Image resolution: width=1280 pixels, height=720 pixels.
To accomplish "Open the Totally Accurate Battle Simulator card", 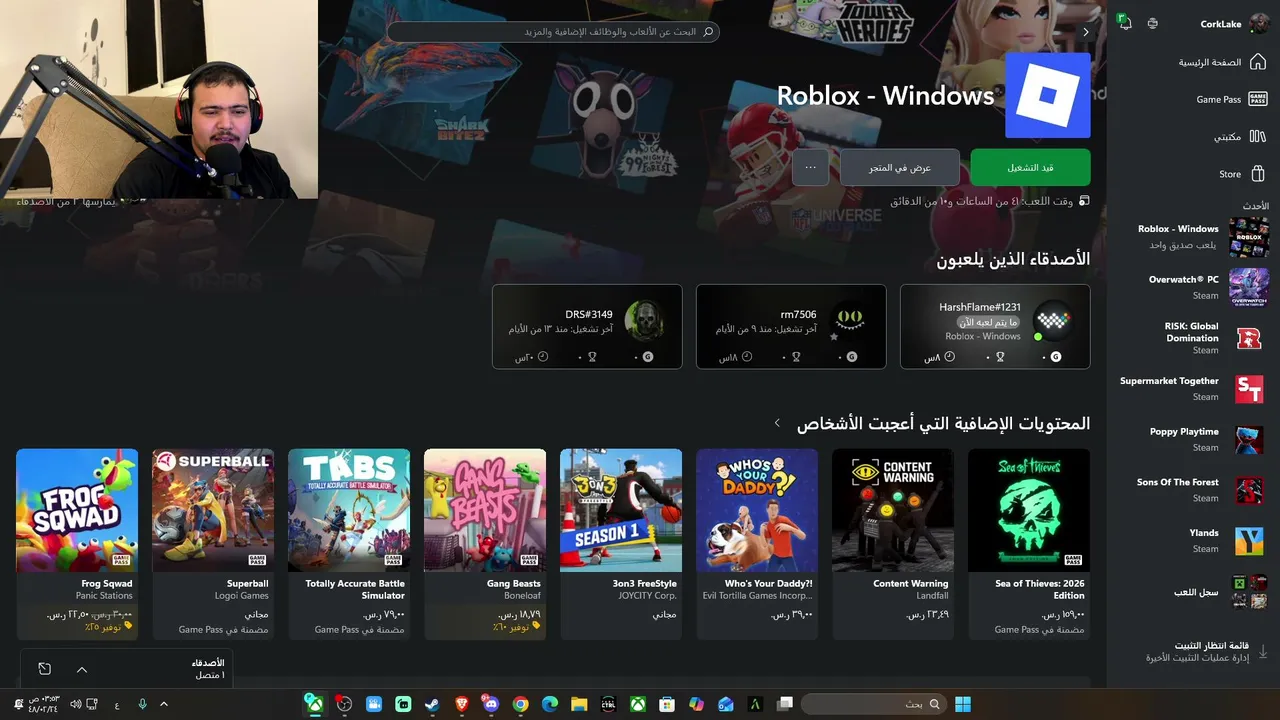I will (x=349, y=543).
